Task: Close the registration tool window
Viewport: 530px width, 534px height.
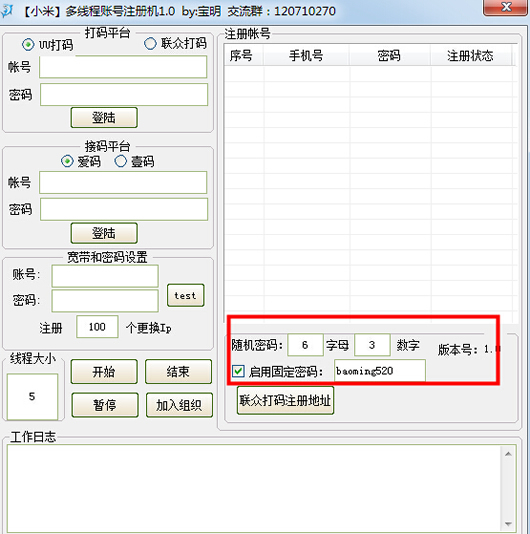Action: [x=506, y=7]
